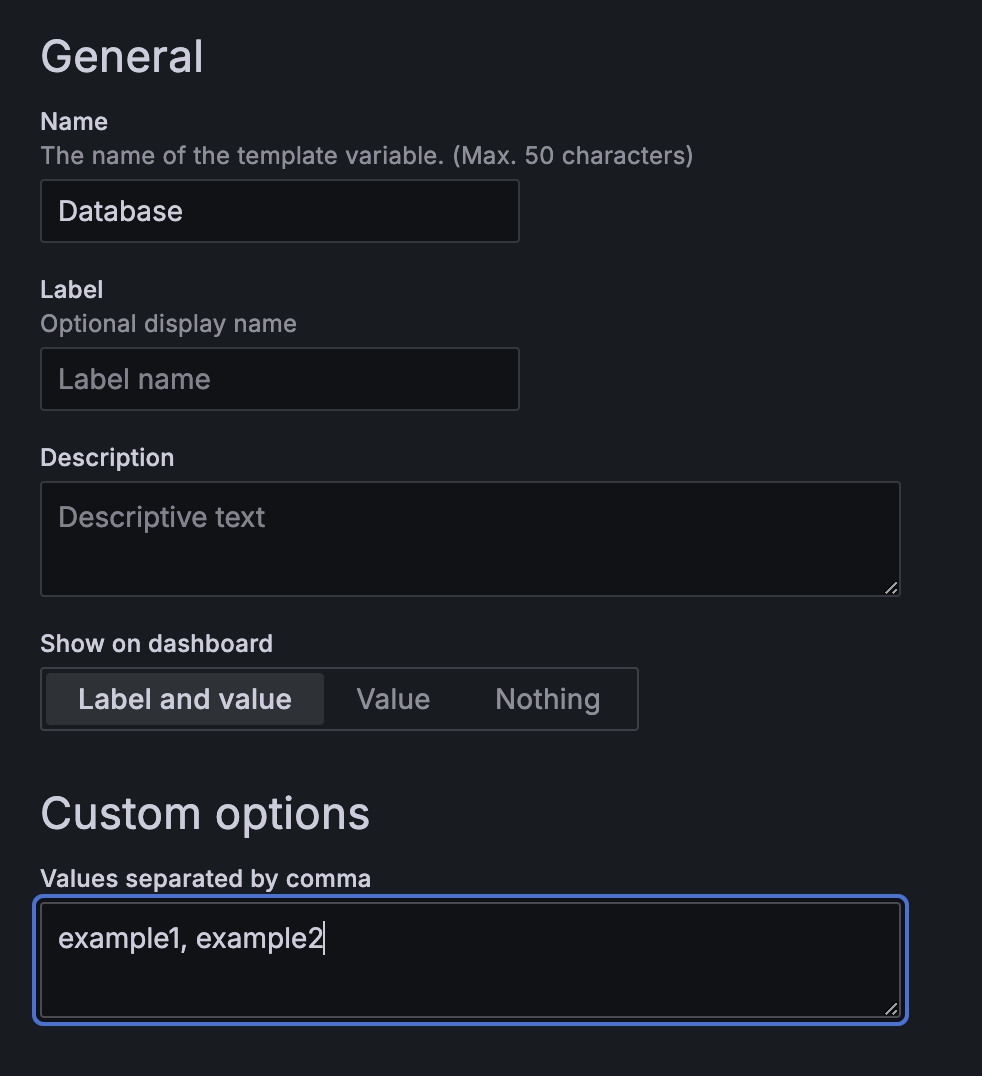Click the word example1 in values box
Screen dimensions: 982x1076
tap(119, 939)
